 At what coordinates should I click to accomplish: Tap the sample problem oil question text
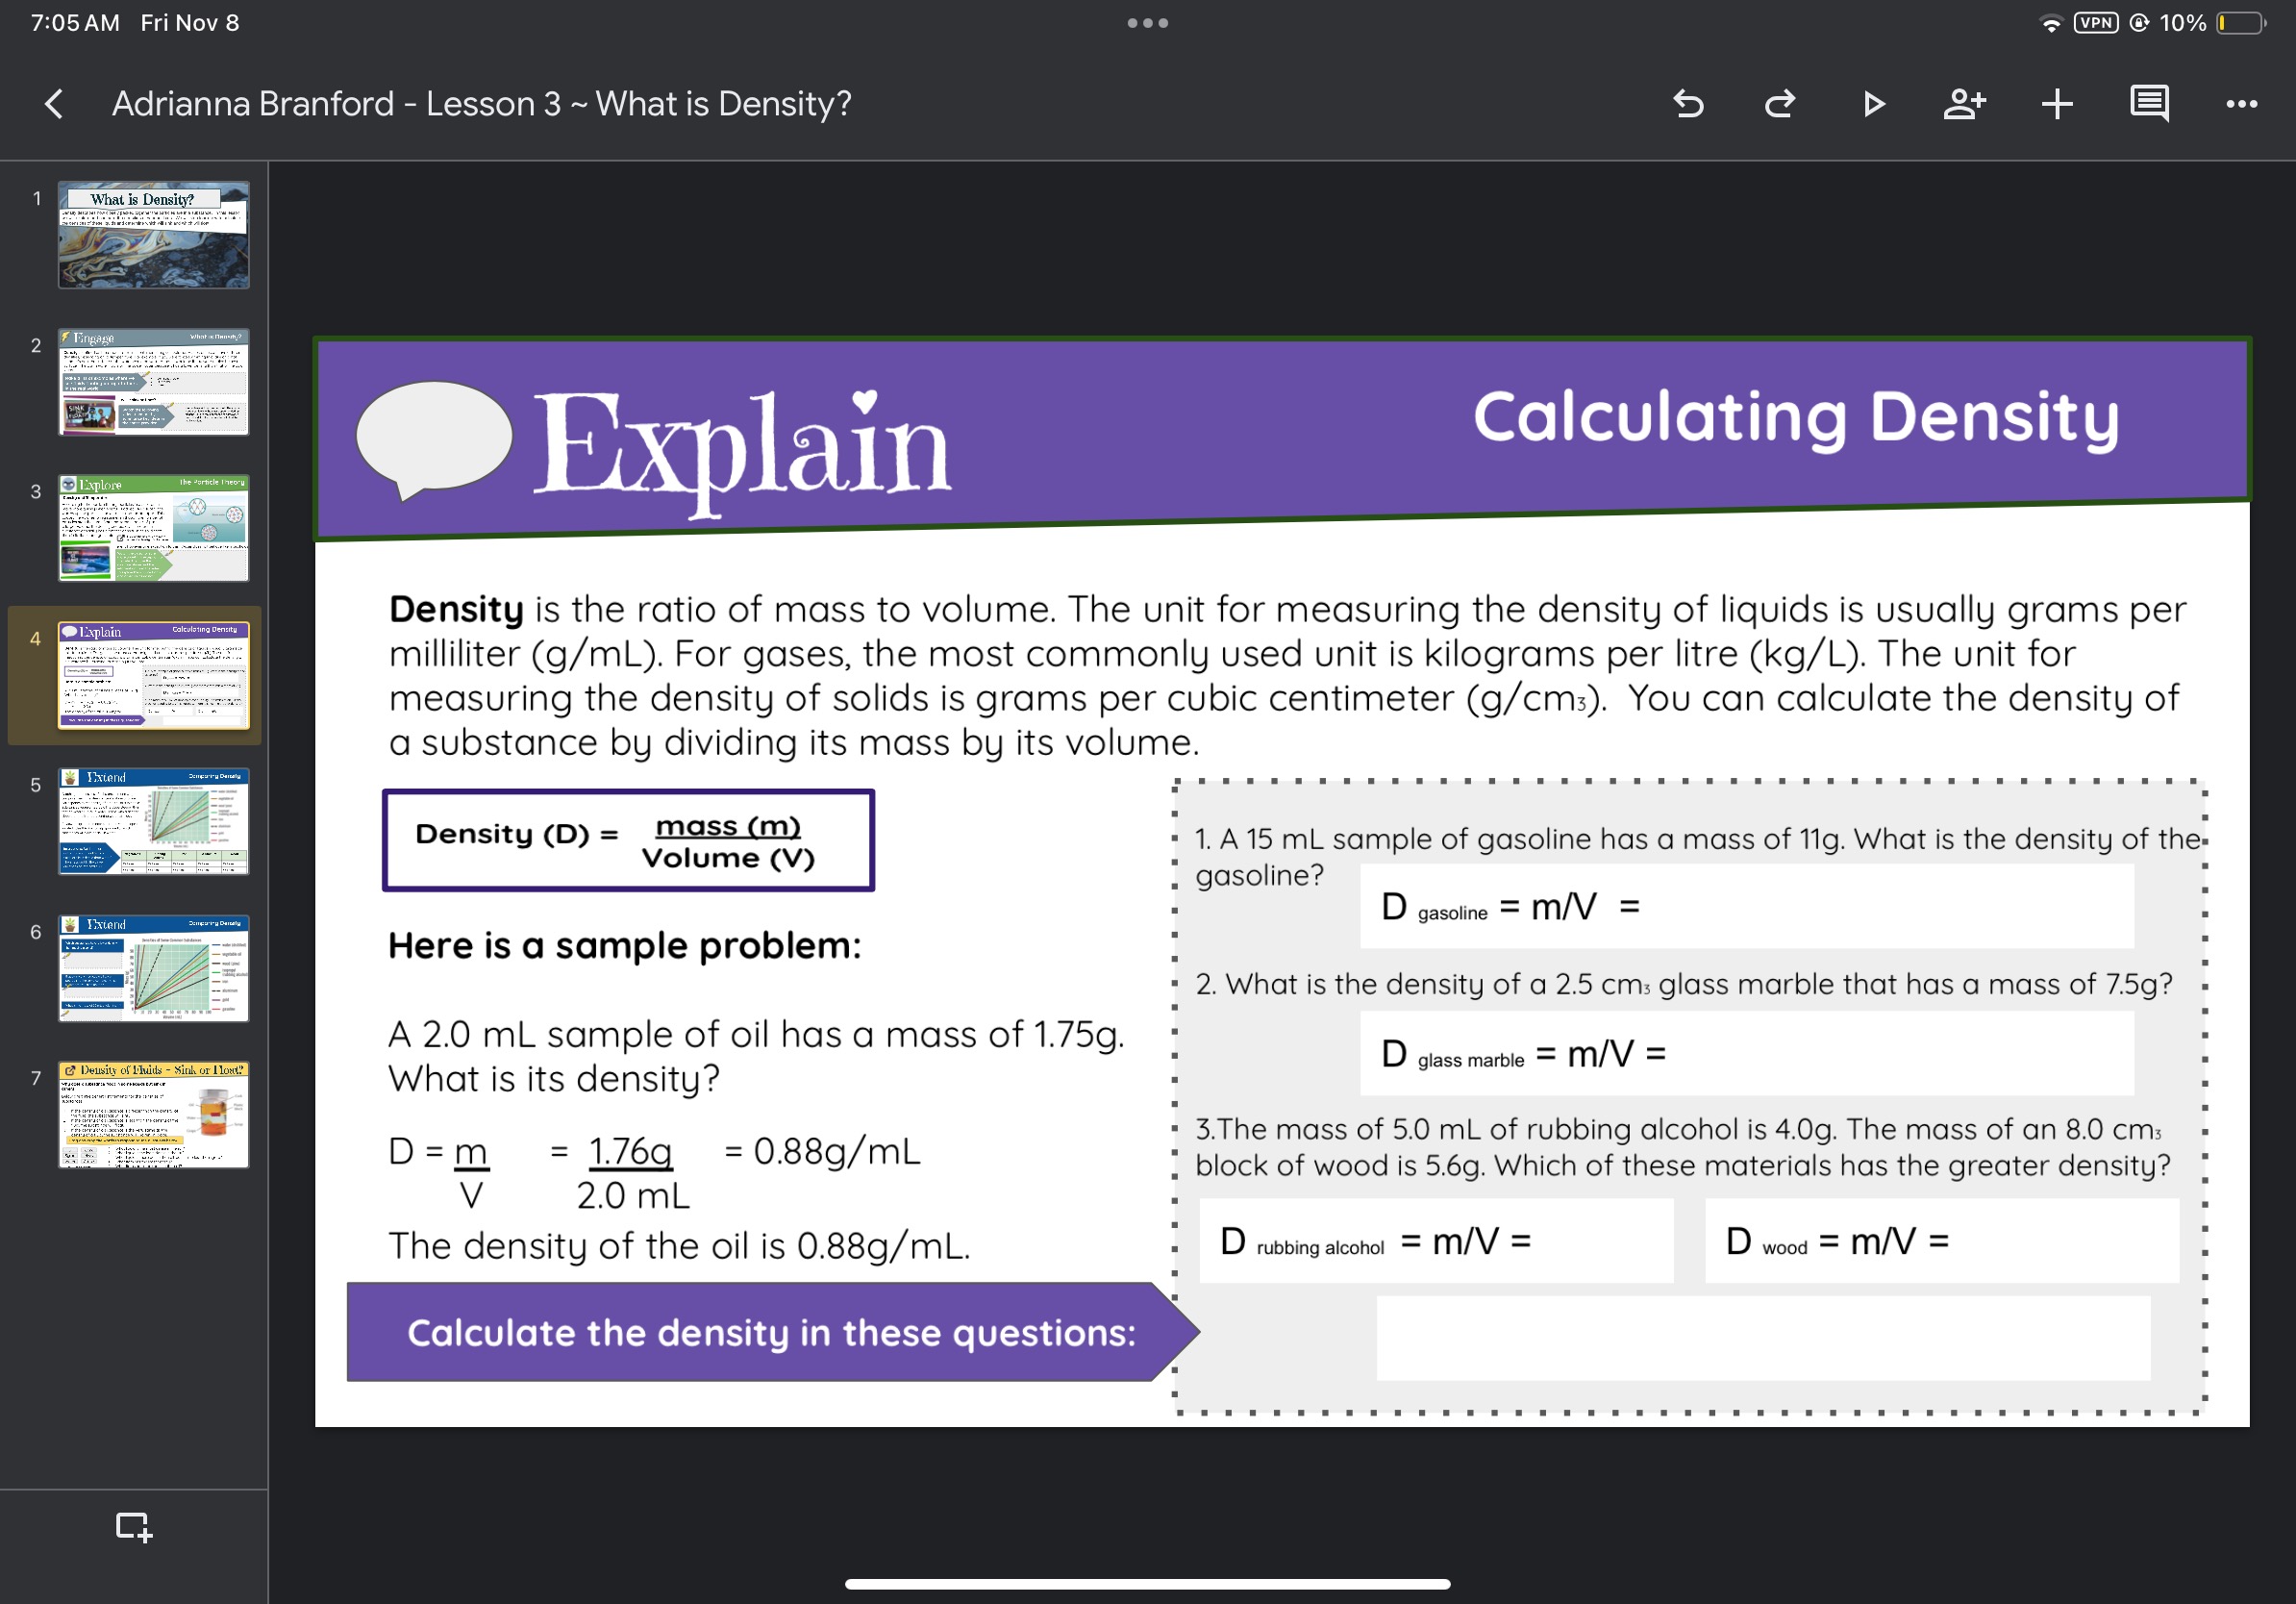[757, 1056]
